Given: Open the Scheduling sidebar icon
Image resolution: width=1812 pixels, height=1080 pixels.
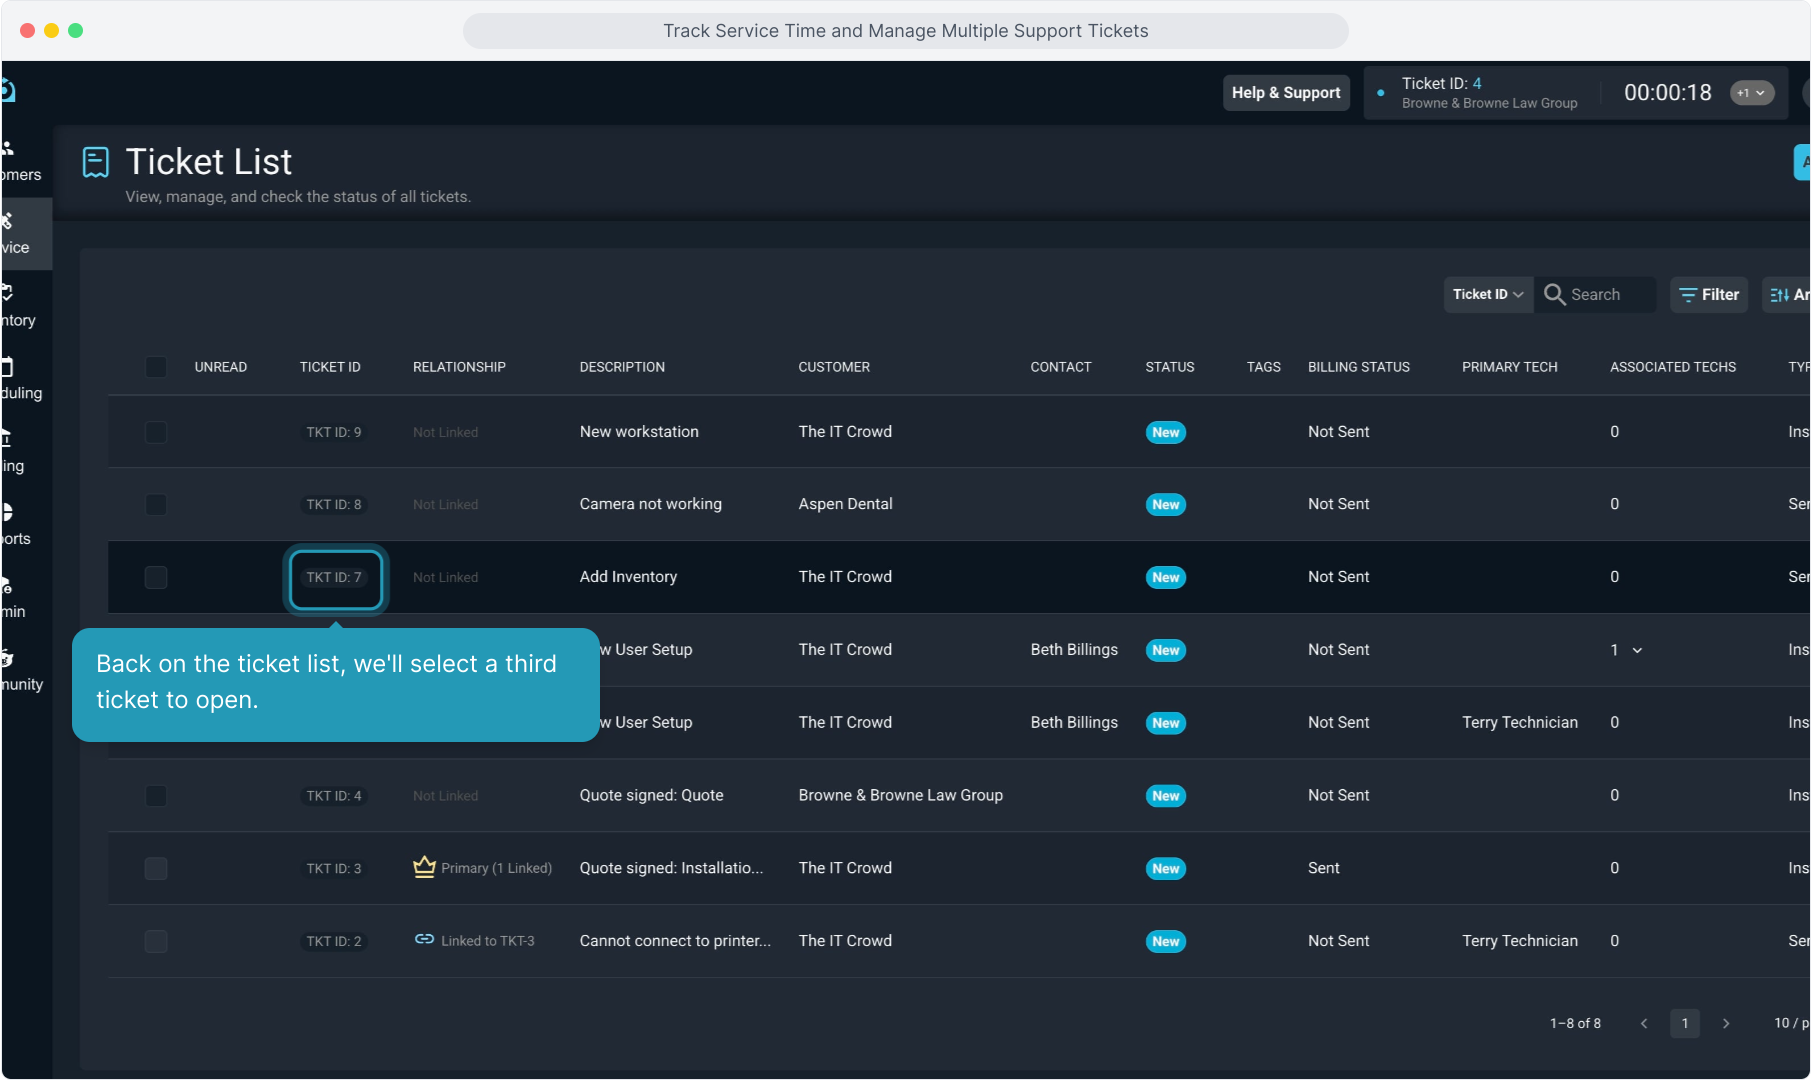Looking at the screenshot, I should (8, 367).
